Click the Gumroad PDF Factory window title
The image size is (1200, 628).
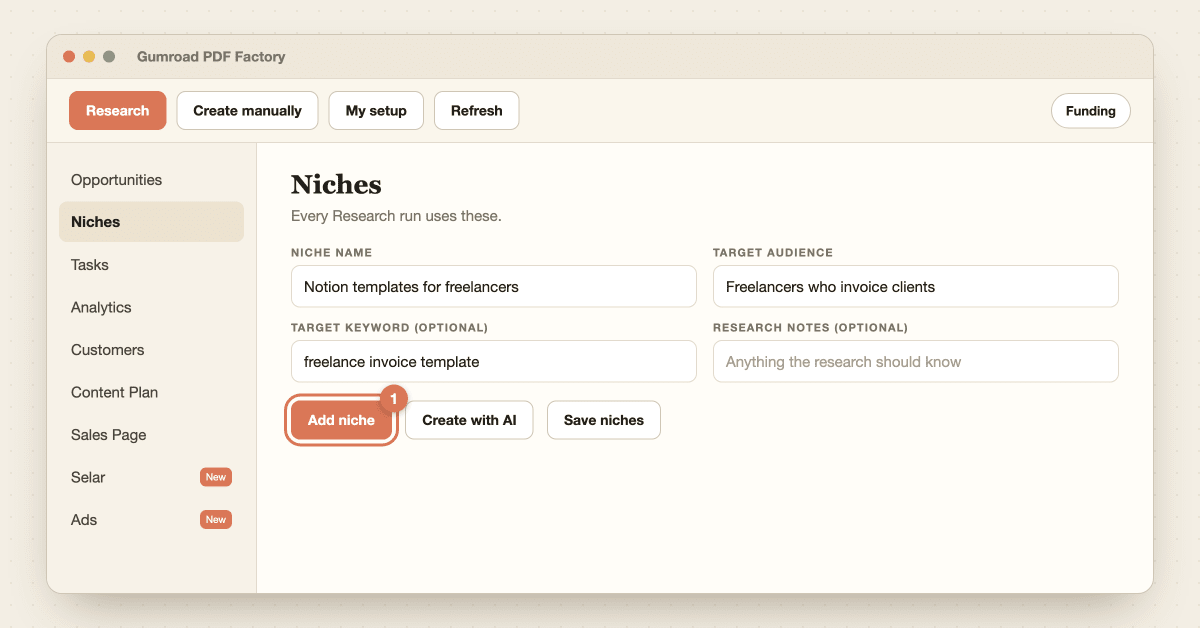[211, 57]
